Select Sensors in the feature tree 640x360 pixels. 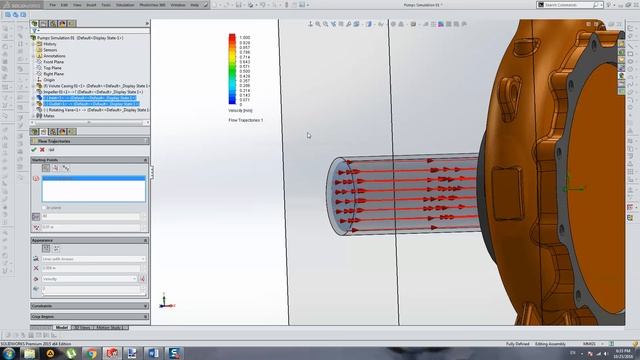pos(50,50)
